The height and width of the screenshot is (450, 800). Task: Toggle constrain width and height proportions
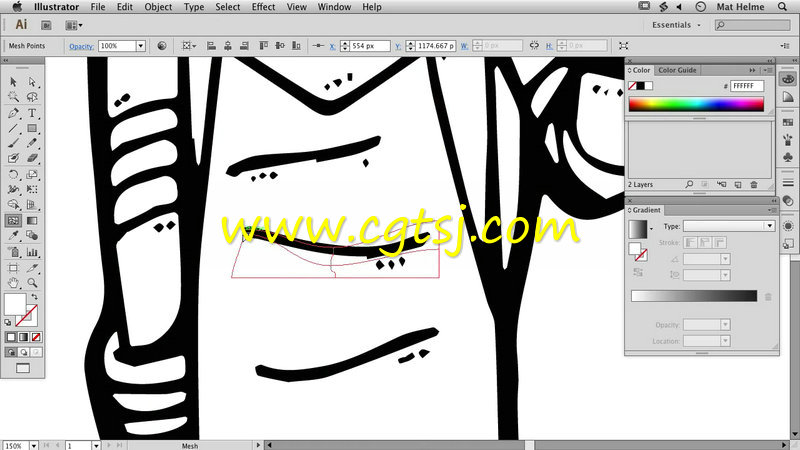[534, 45]
